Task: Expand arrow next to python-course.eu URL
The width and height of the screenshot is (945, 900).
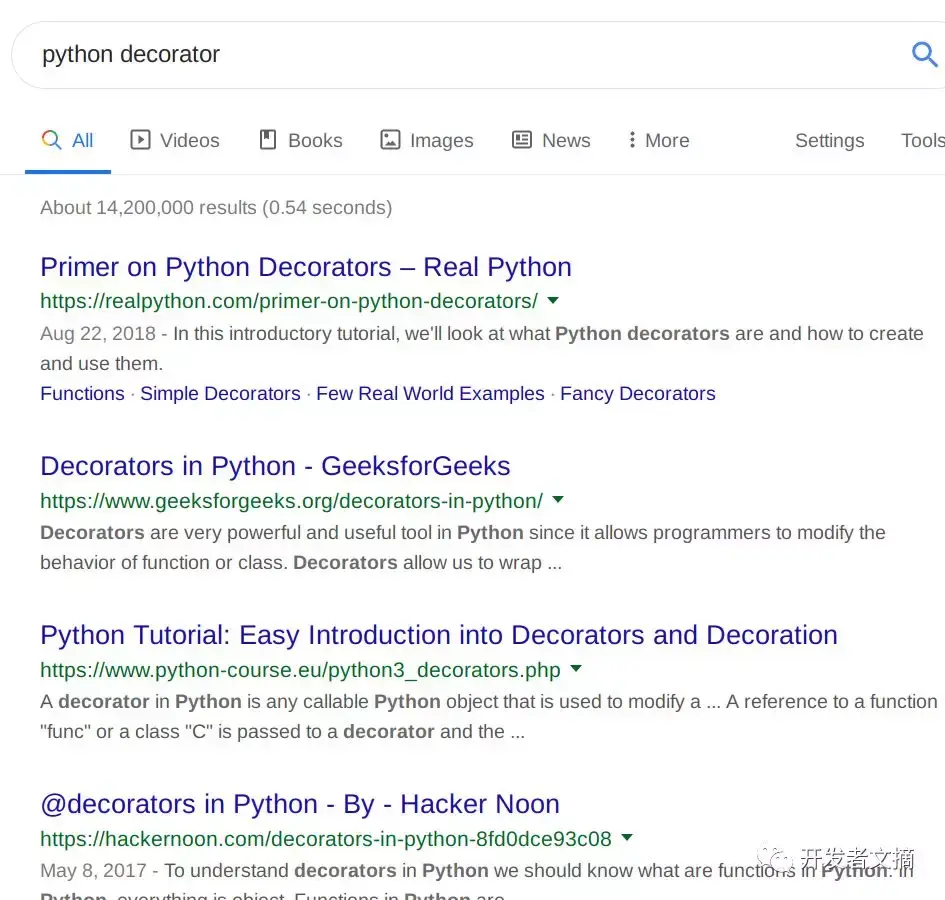Action: coord(576,669)
